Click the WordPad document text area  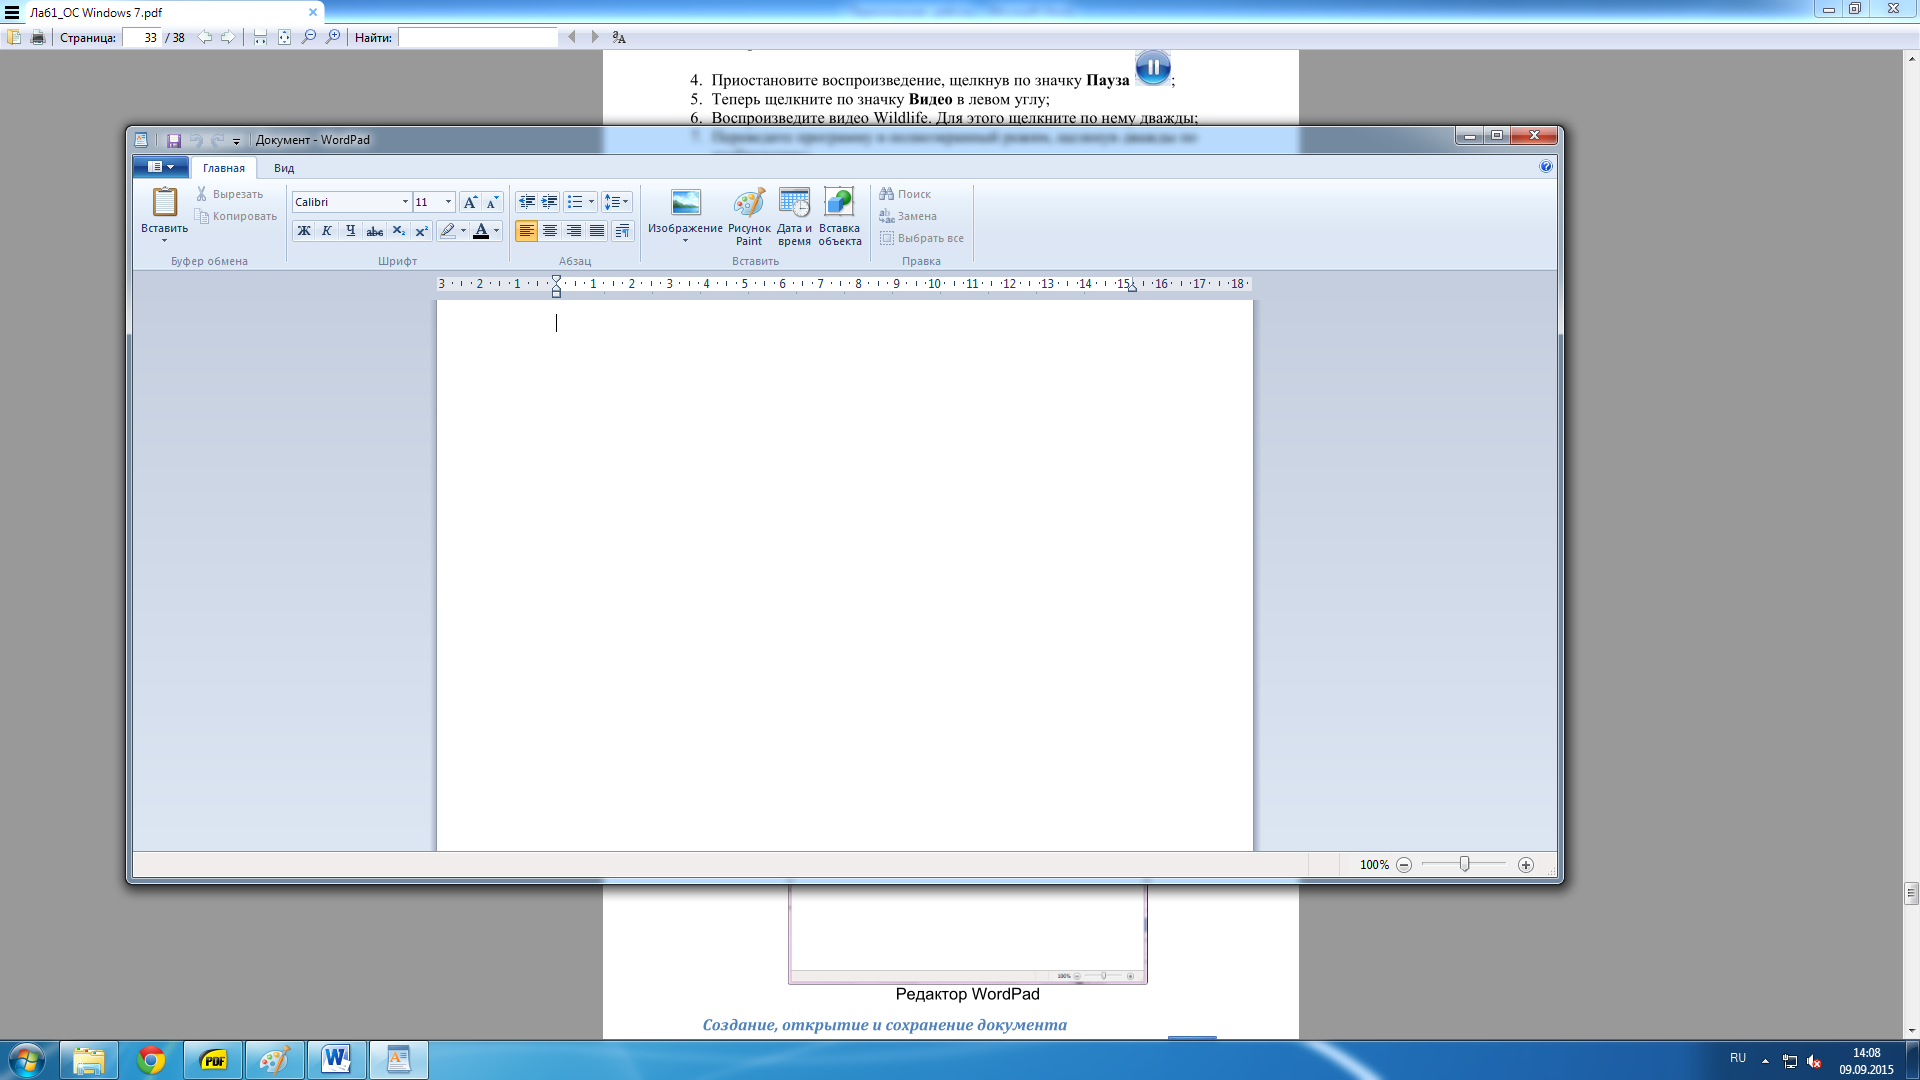click(844, 575)
